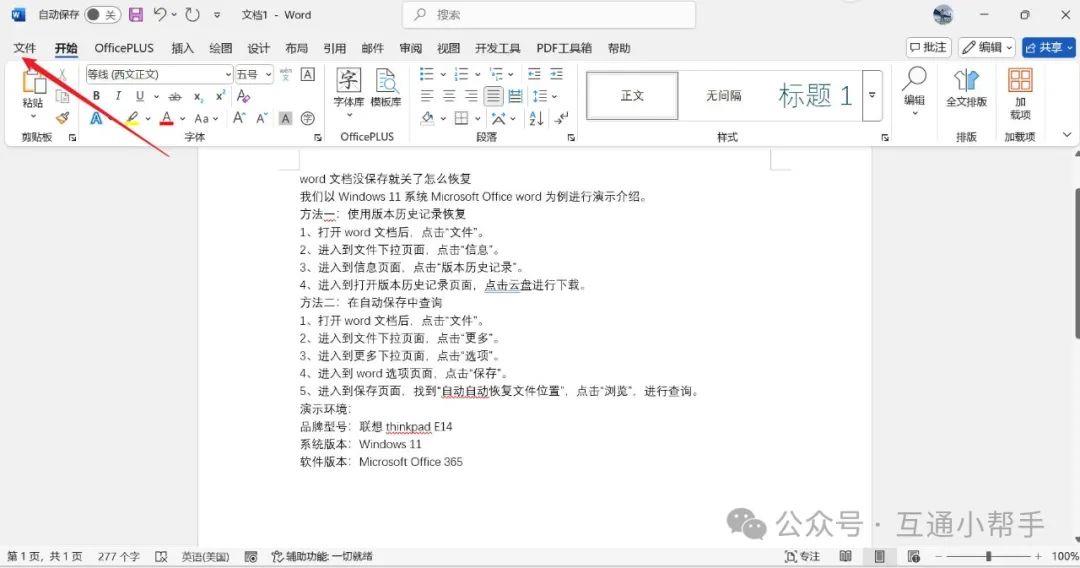The image size is (1080, 568).
Task: Shrink font size with A down-arrow icon
Action: [x=262, y=118]
